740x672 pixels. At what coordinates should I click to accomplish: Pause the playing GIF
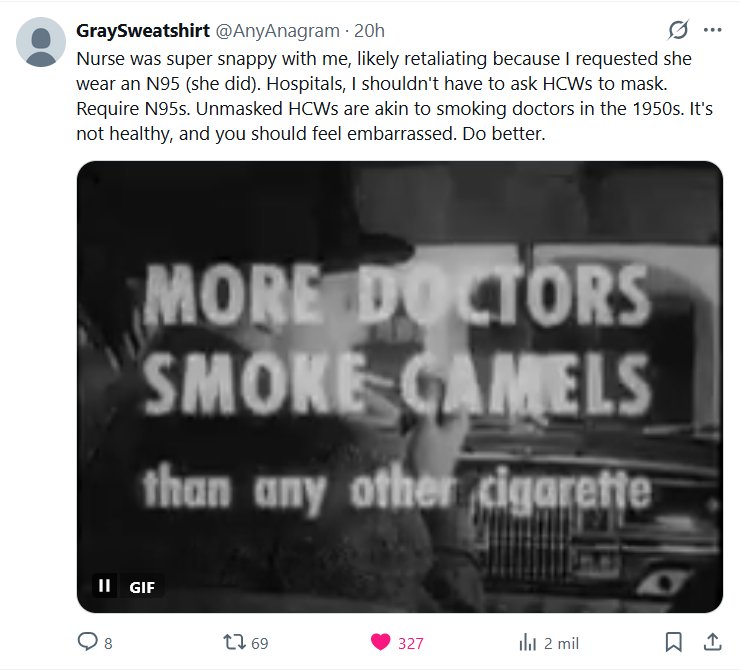(104, 586)
